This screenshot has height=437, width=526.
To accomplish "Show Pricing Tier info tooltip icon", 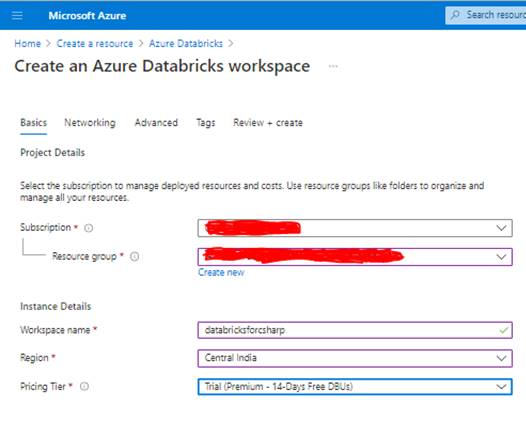I will pos(84,386).
